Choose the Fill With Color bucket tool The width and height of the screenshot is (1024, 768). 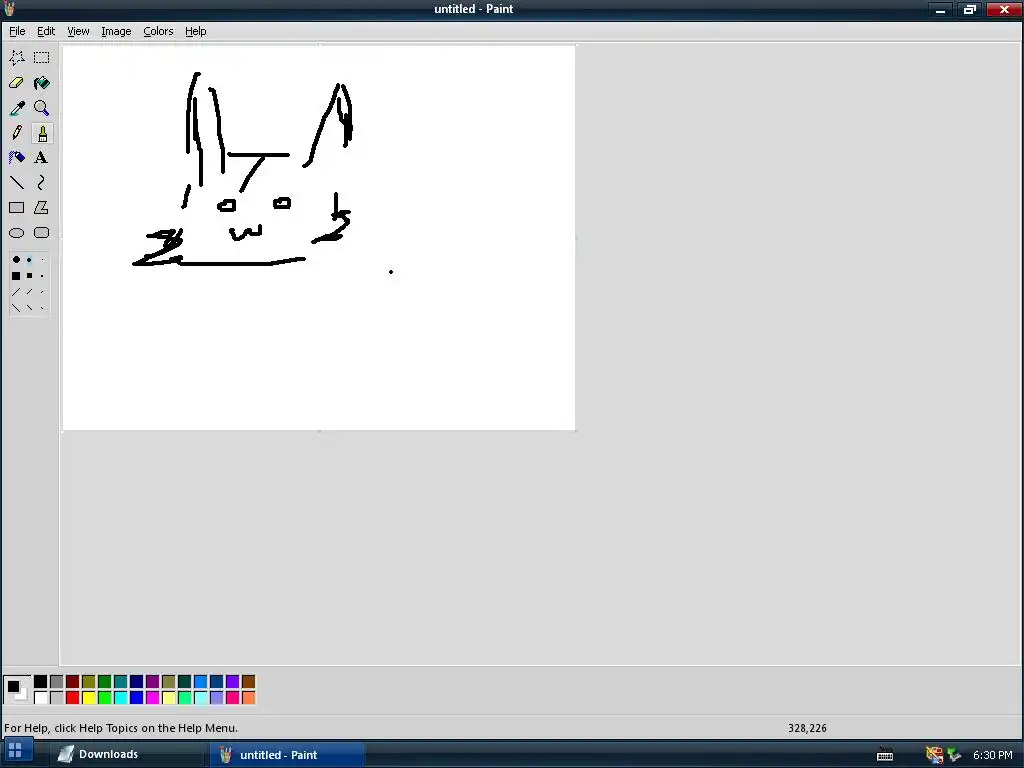(x=42, y=83)
